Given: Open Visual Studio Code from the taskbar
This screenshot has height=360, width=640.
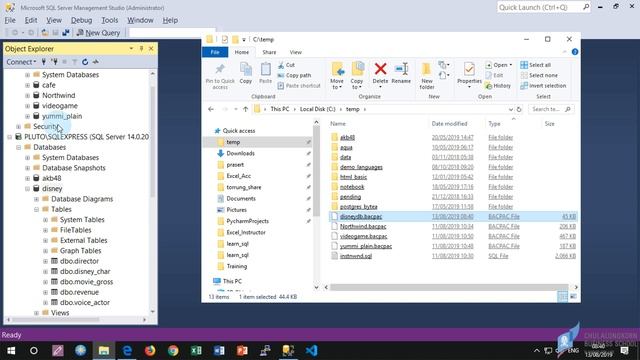Looking at the screenshot, I should click(311, 351).
